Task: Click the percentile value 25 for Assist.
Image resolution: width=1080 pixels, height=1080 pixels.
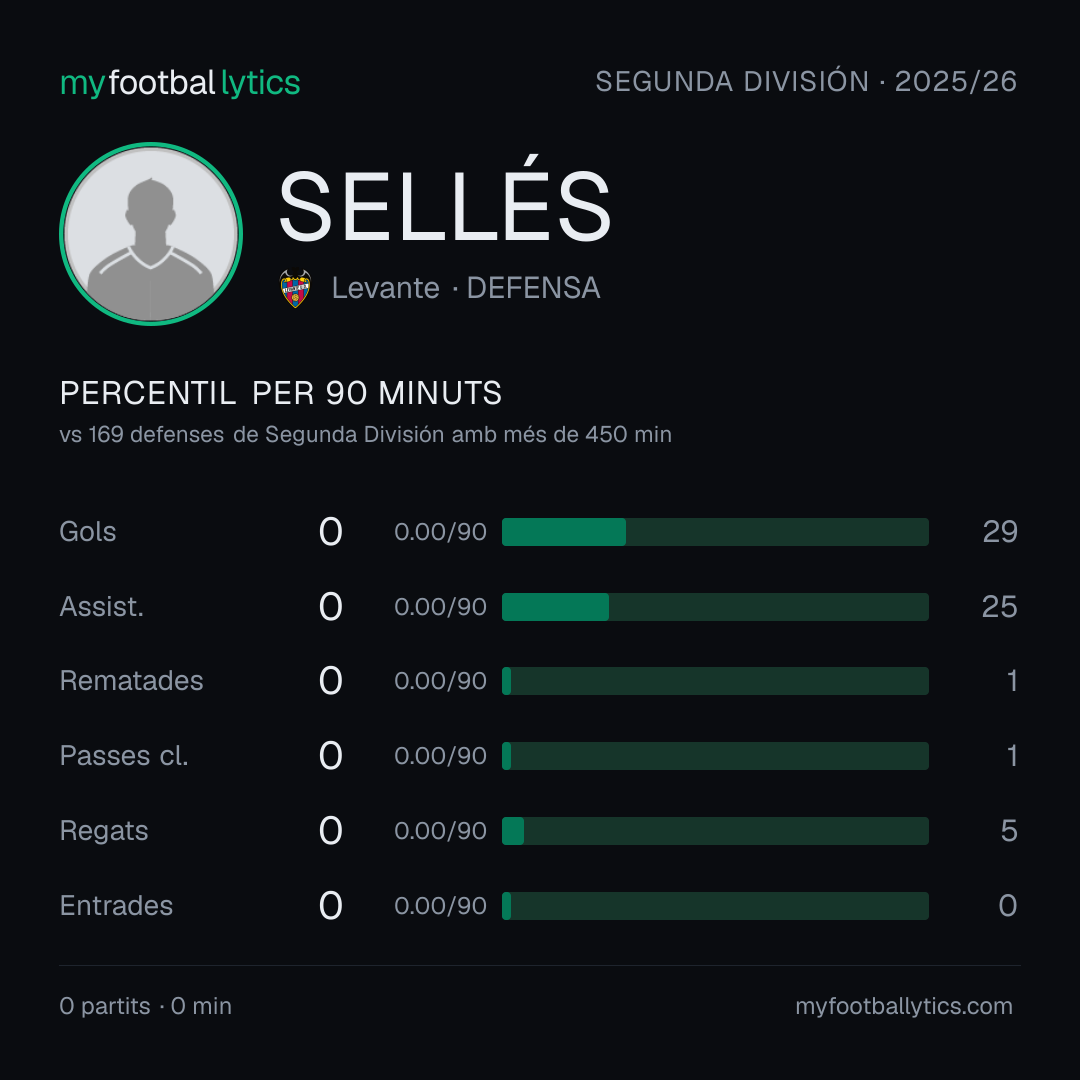Action: click(x=999, y=607)
